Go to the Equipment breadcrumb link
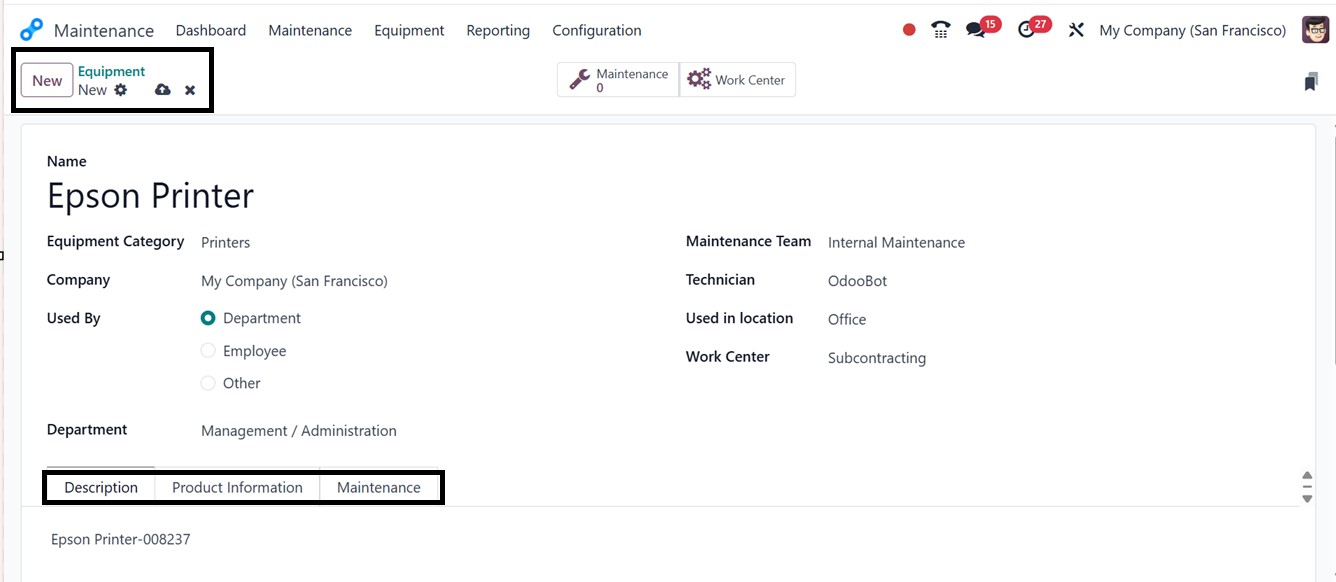Image resolution: width=1336 pixels, height=582 pixels. pyautogui.click(x=112, y=71)
